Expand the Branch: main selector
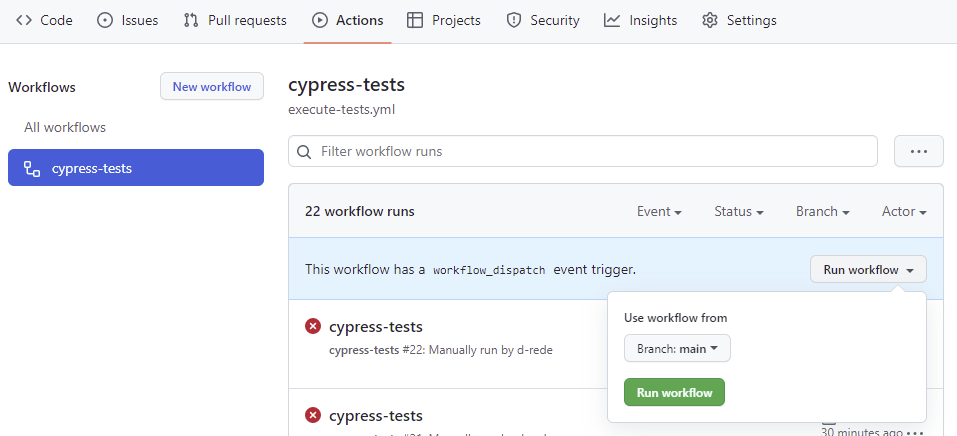The width and height of the screenshot is (957, 436). point(677,348)
